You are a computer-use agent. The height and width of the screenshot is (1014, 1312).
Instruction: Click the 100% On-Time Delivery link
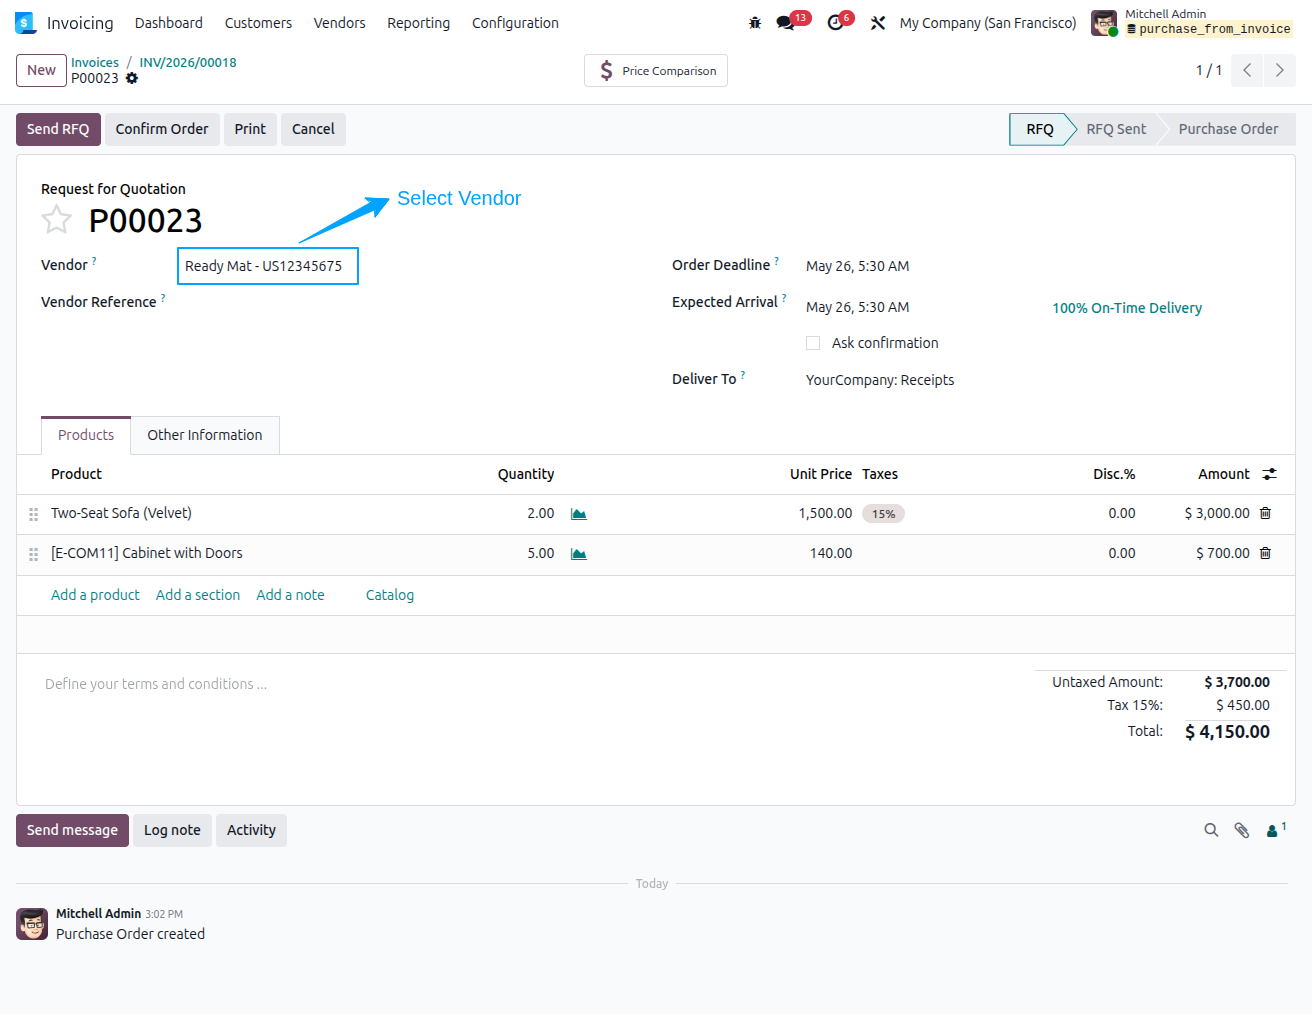[1127, 308]
